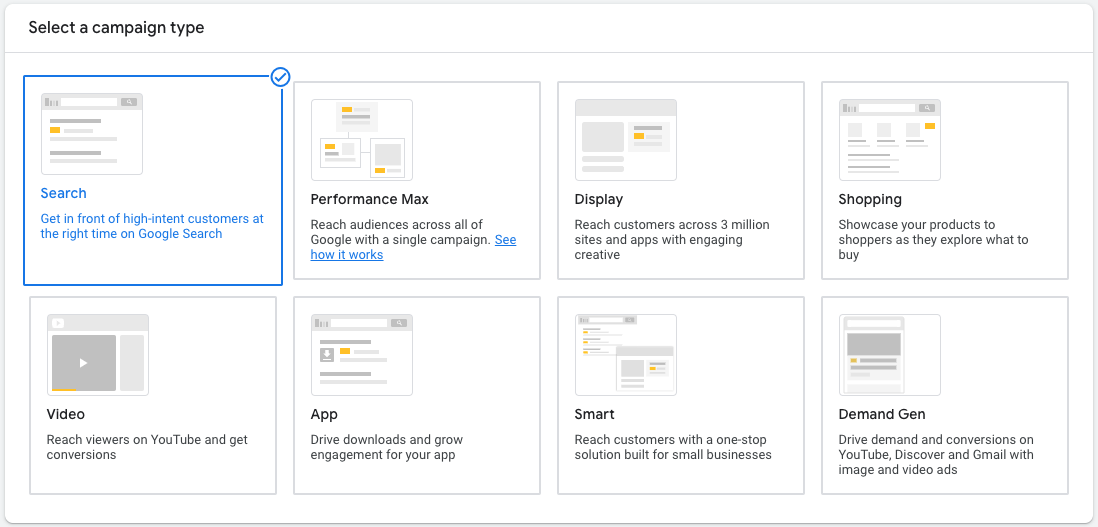Select the Shopping campaign title
Screen dimensions: 1098x527
[x=870, y=199]
